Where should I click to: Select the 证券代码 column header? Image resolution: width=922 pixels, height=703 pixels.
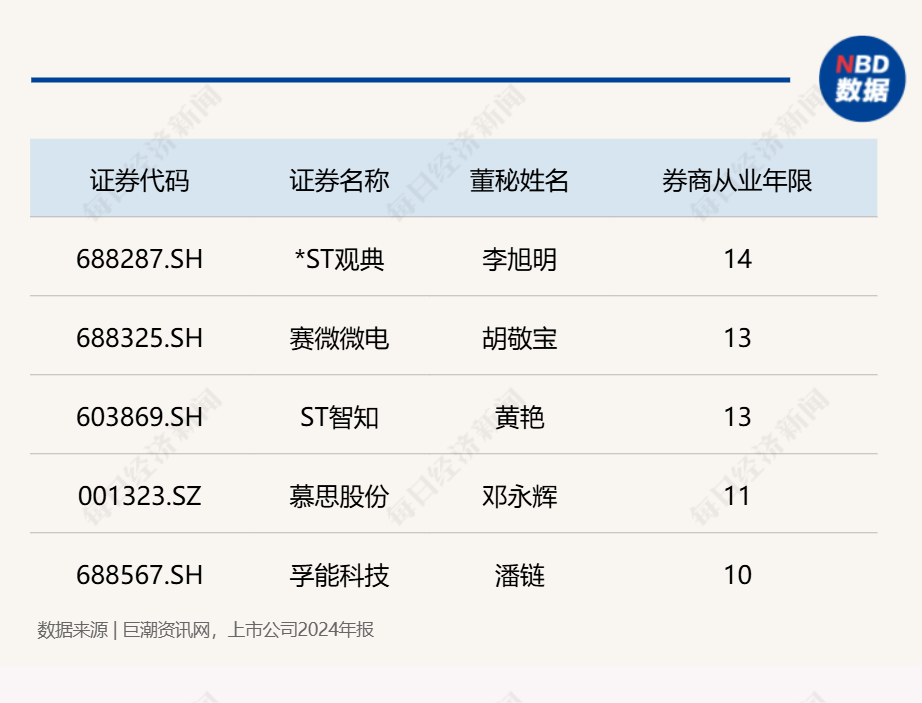pyautogui.click(x=139, y=180)
